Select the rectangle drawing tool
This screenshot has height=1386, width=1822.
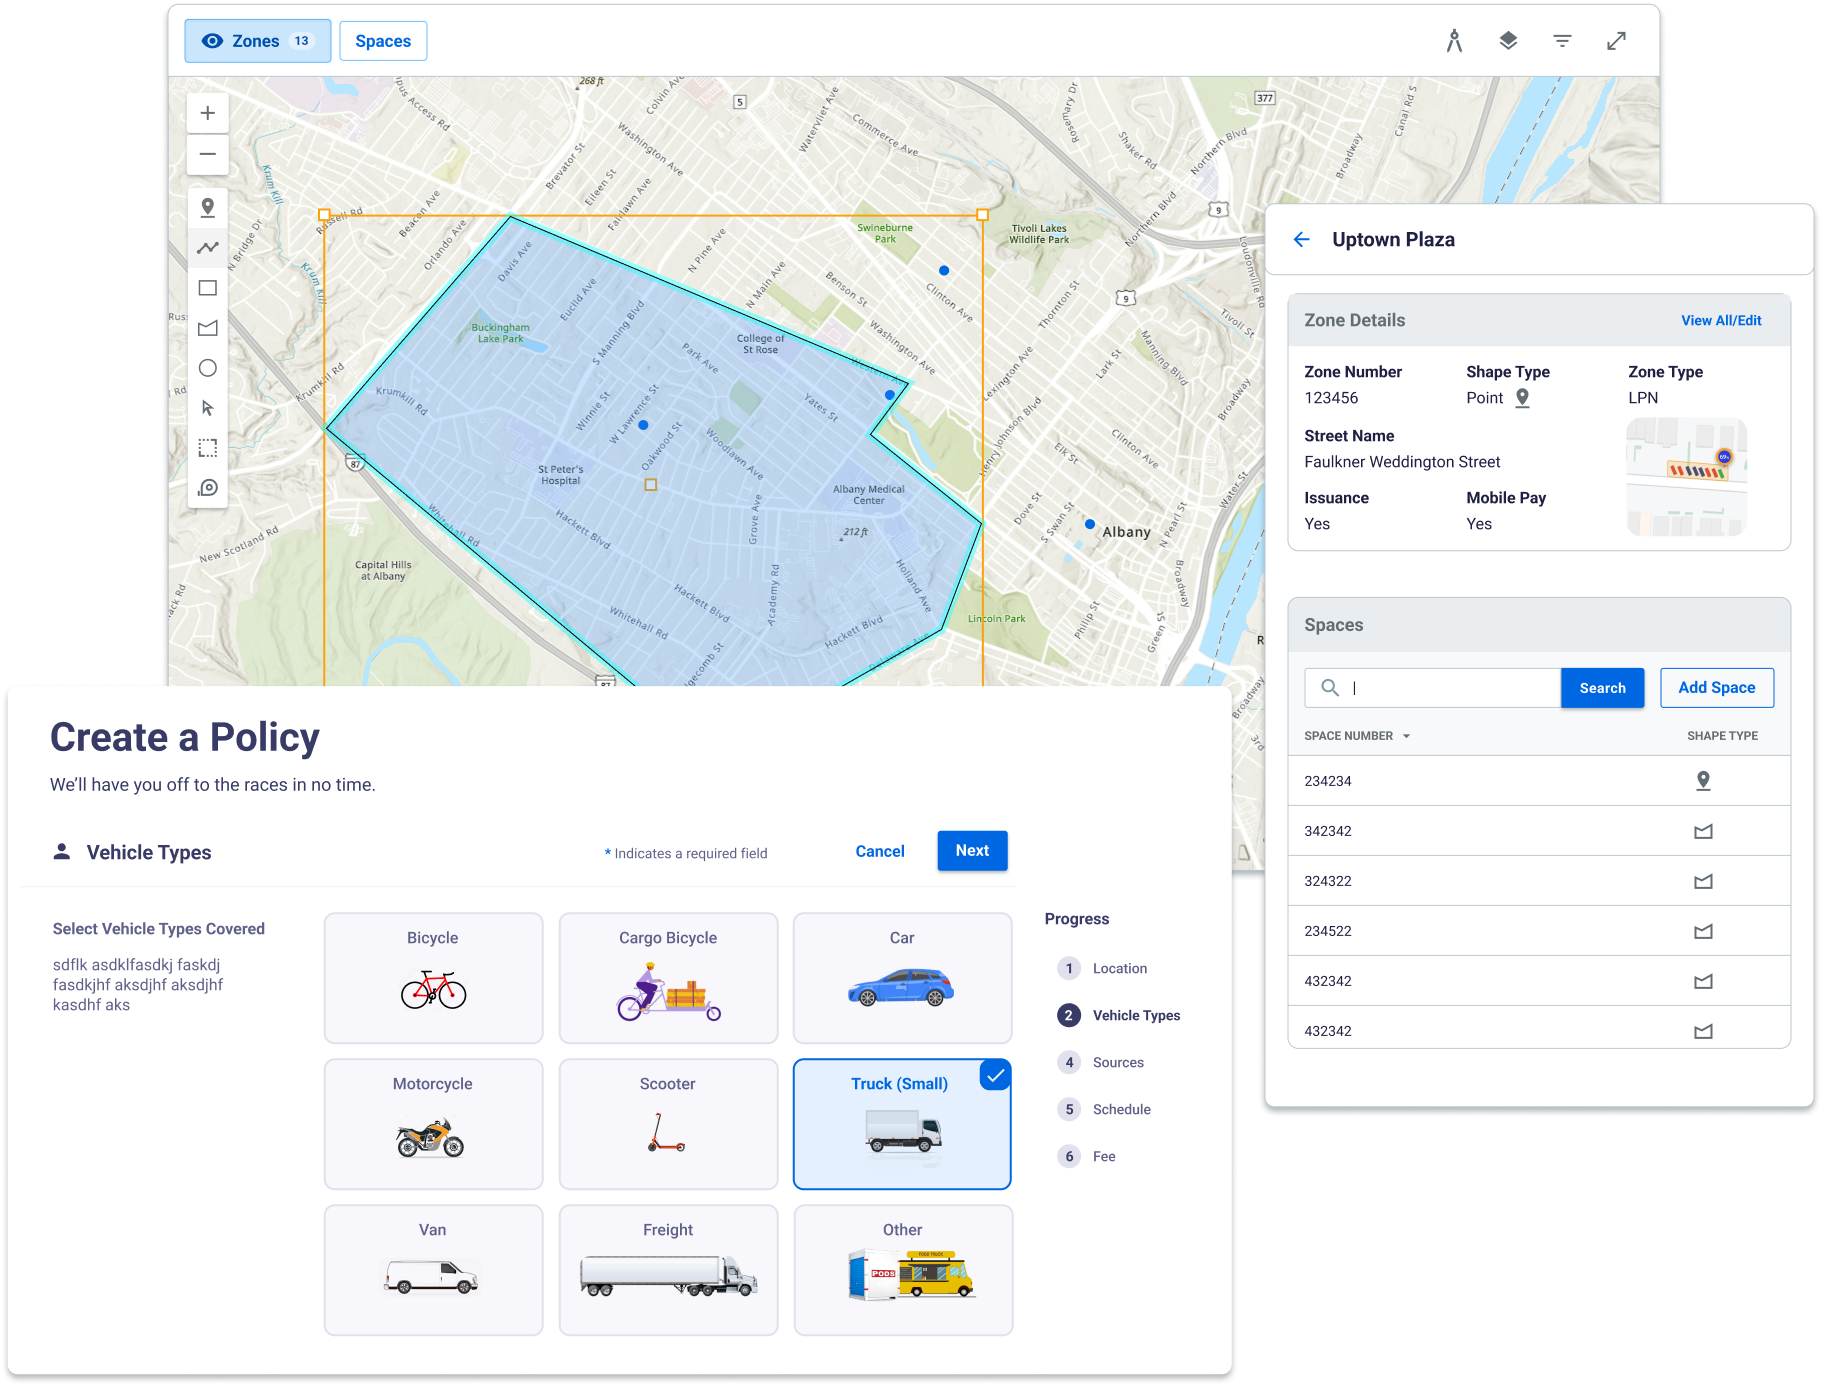pyautogui.click(x=208, y=288)
